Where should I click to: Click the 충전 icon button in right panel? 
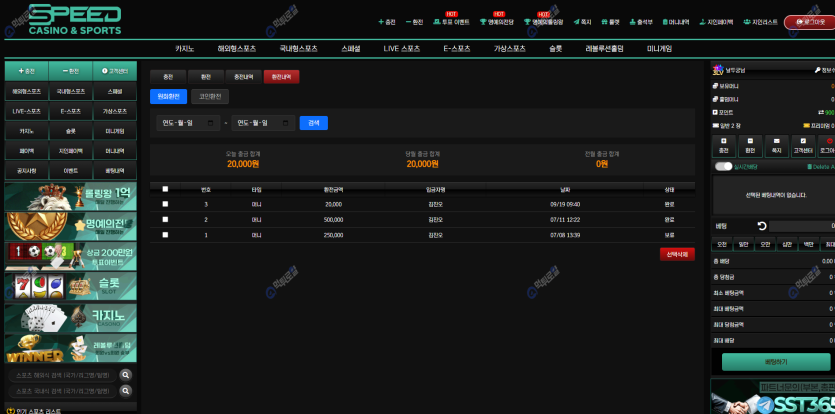point(724,145)
